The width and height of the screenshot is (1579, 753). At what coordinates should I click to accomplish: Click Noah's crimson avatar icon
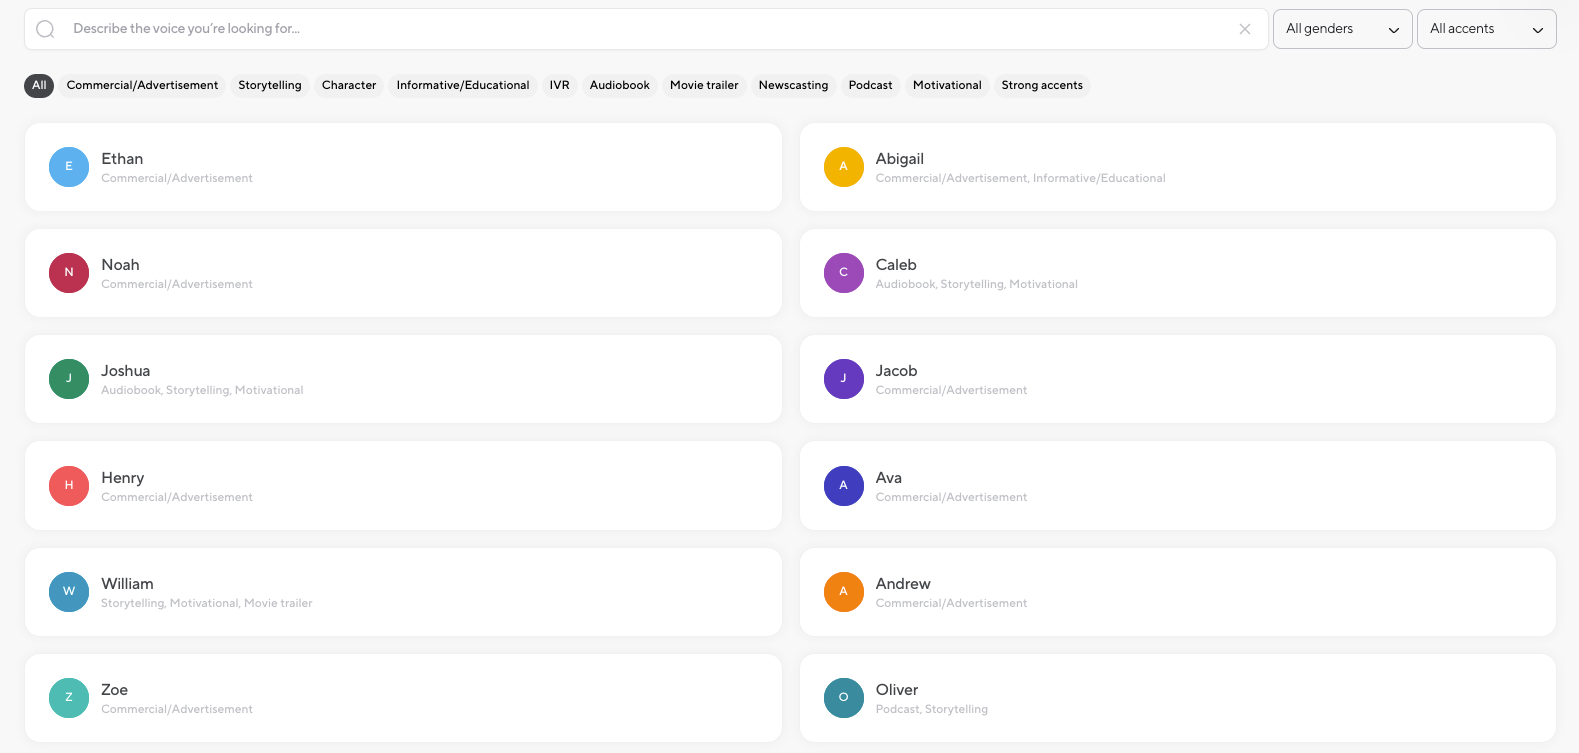(x=69, y=273)
